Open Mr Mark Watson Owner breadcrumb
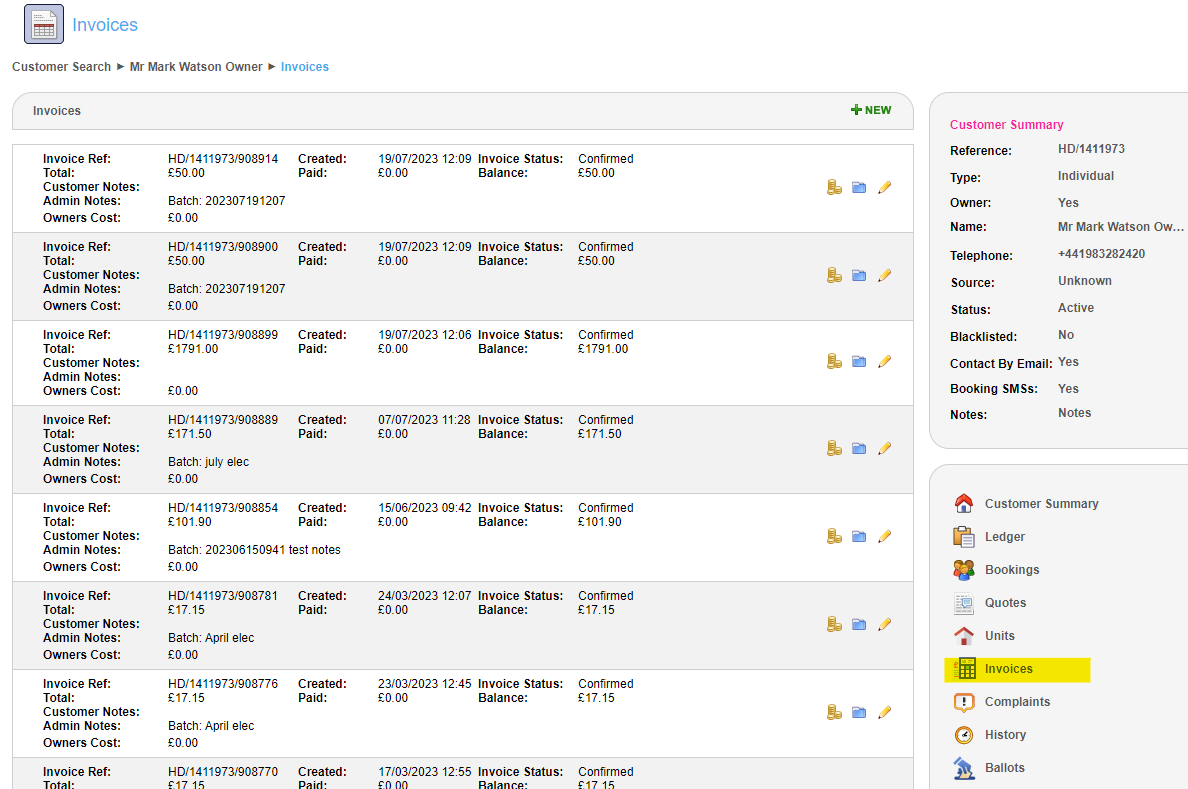1188x789 pixels. pyautogui.click(x=195, y=67)
